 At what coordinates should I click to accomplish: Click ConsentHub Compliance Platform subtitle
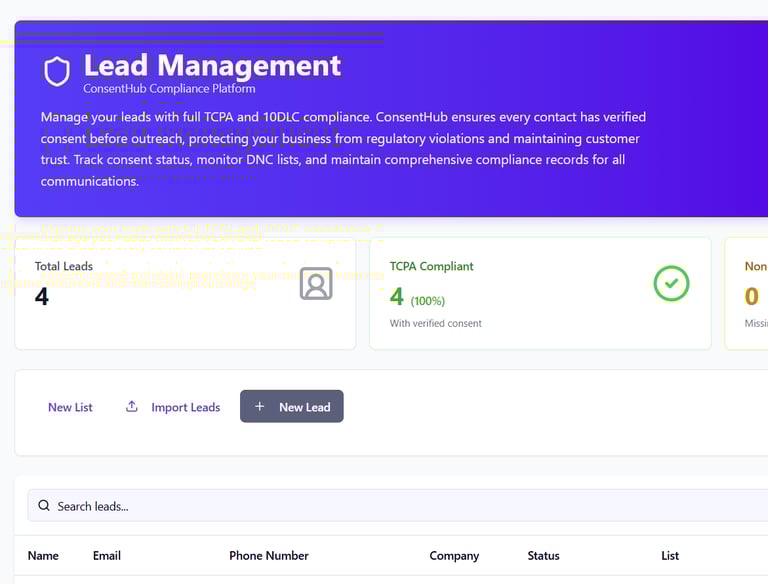point(169,89)
